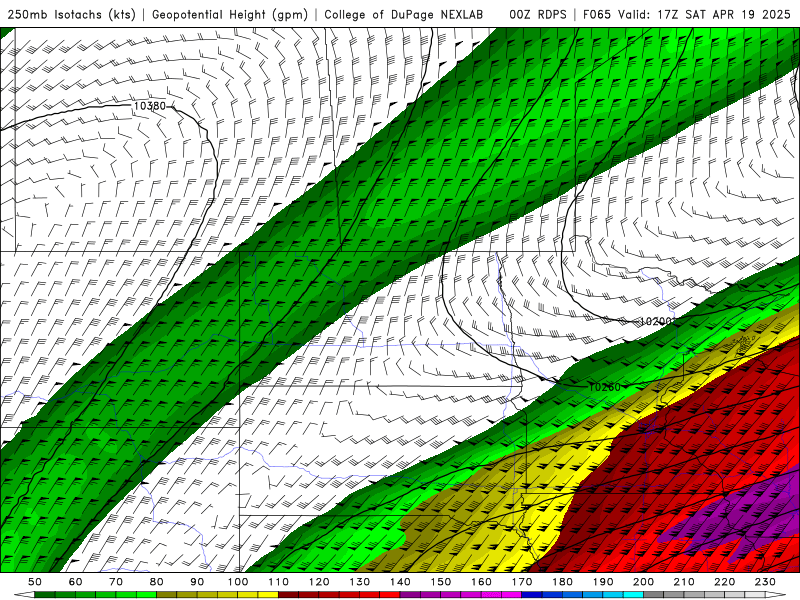Click the 170 value on the color scale
The width and height of the screenshot is (800, 600).
point(522,582)
